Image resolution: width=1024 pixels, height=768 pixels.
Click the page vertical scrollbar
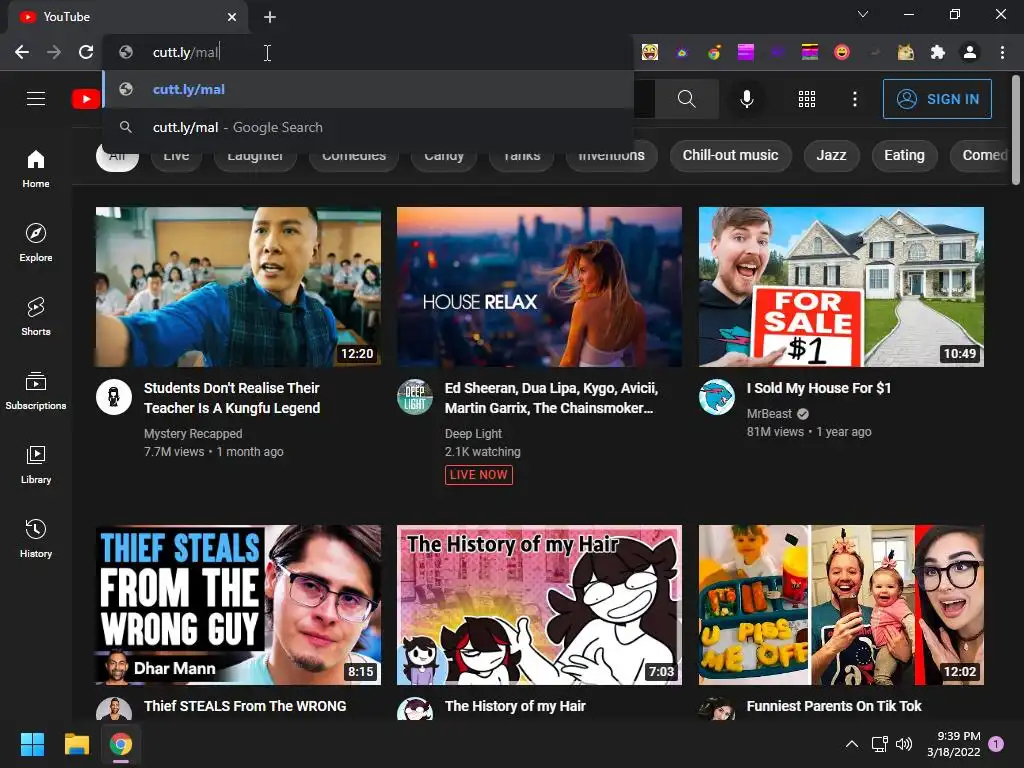tap(1016, 131)
